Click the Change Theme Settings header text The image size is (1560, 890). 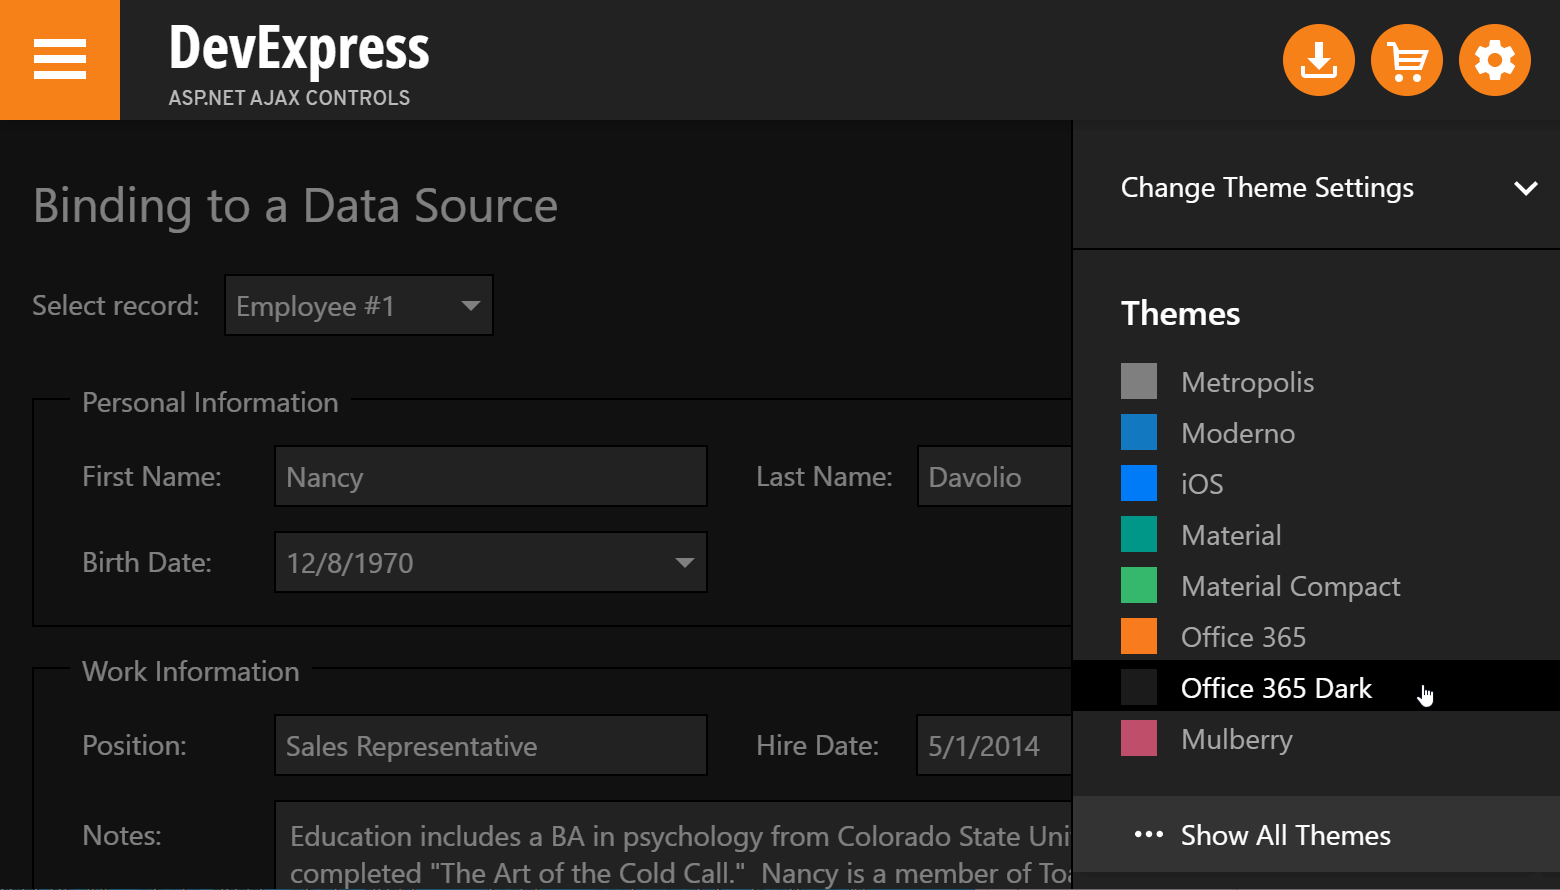(x=1267, y=188)
